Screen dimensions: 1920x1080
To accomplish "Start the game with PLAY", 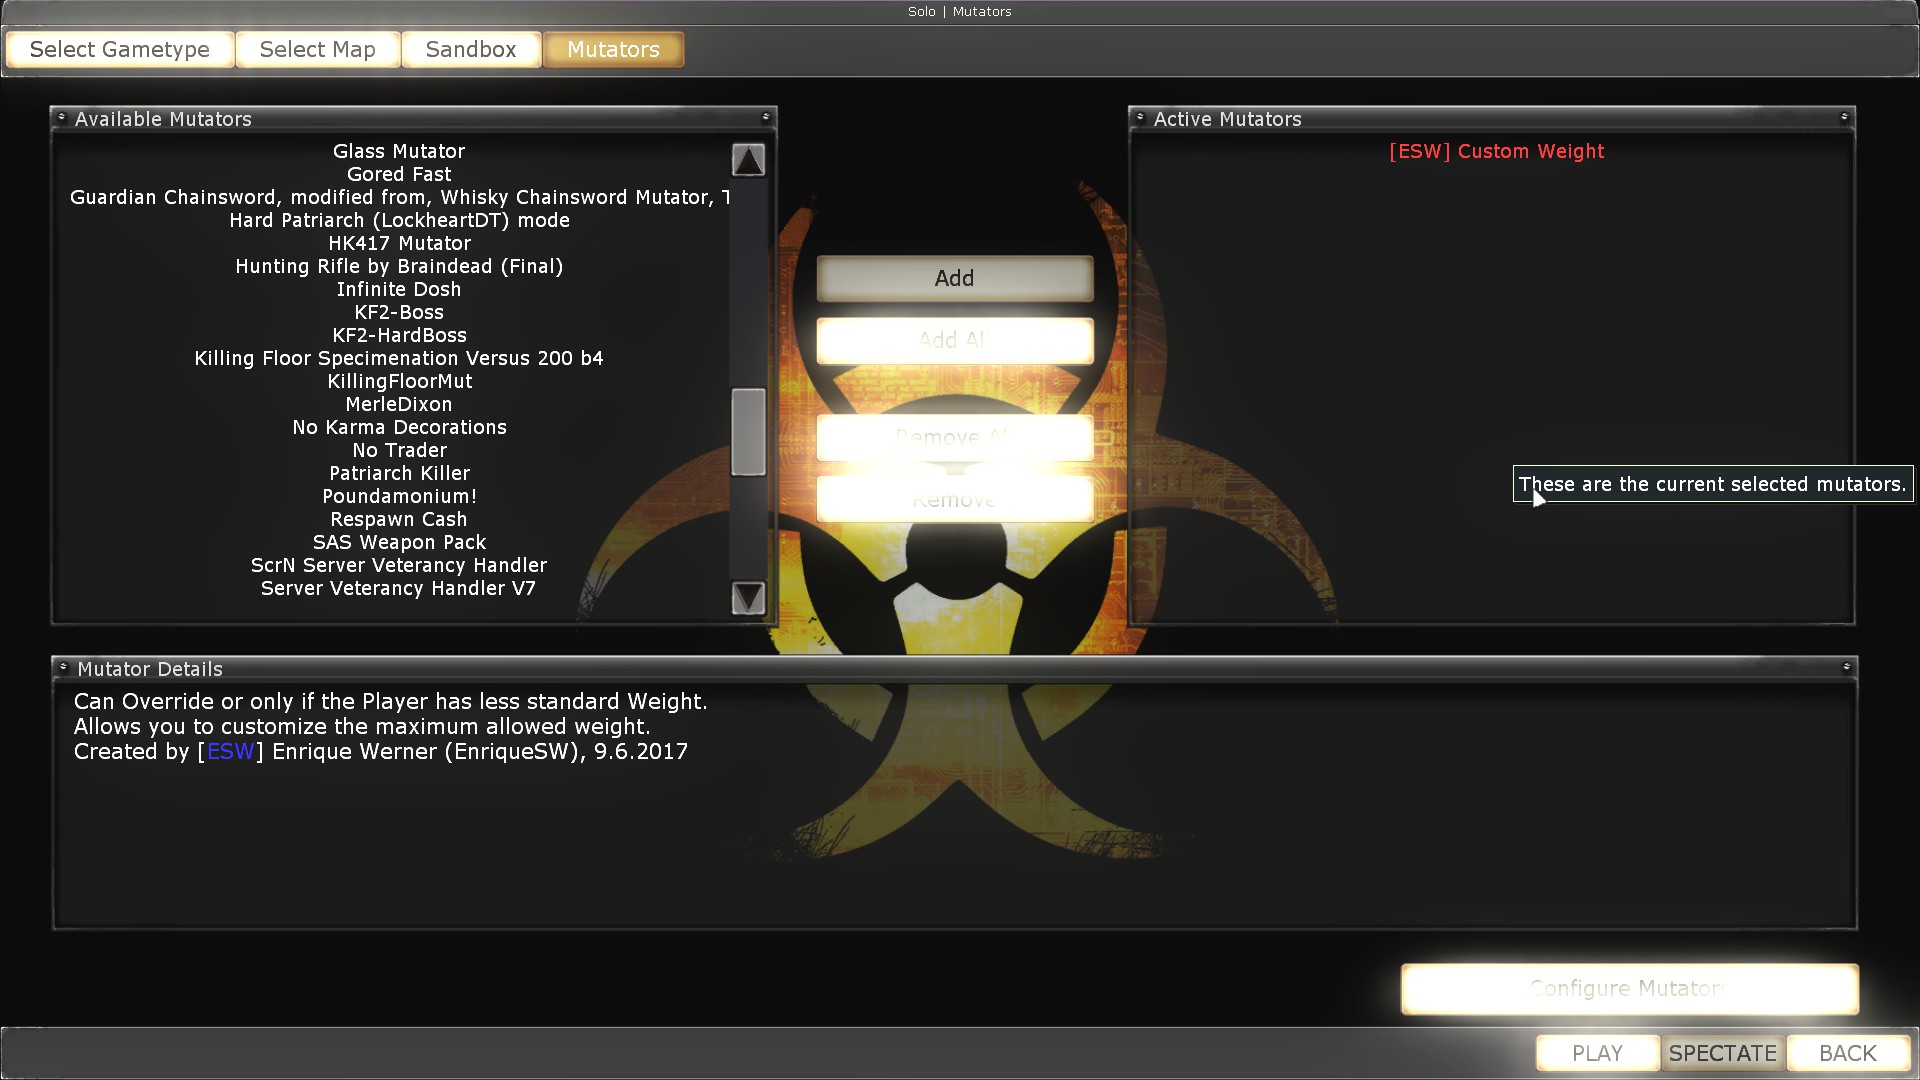I will tap(1597, 1053).
